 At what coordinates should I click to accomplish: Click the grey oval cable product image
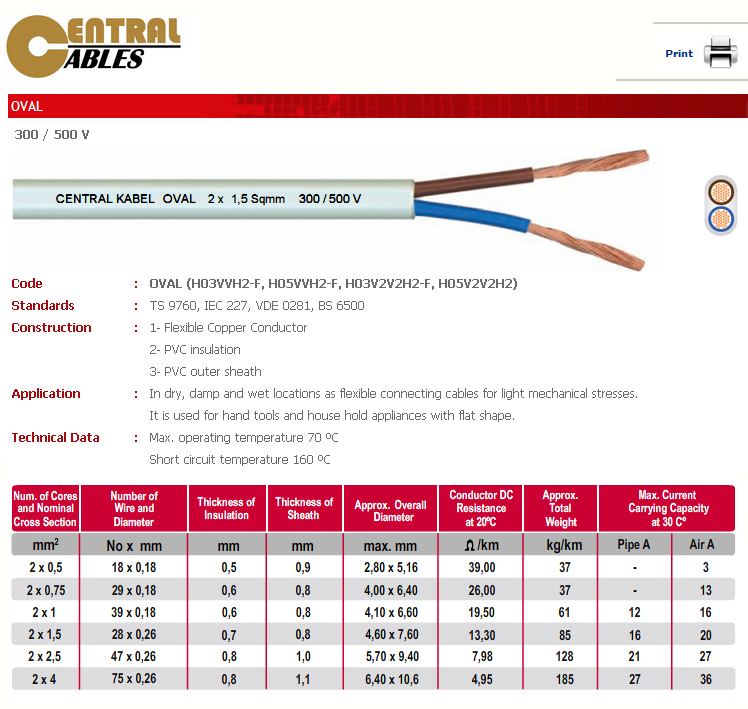point(330,198)
